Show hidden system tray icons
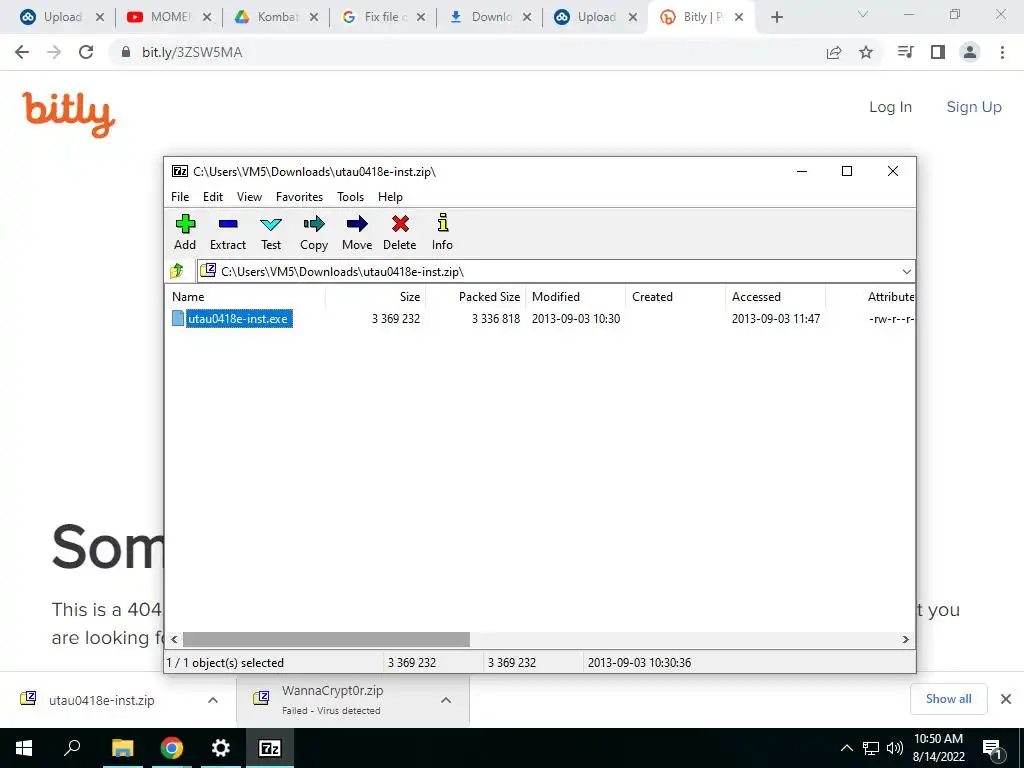The image size is (1024, 768). (x=846, y=748)
